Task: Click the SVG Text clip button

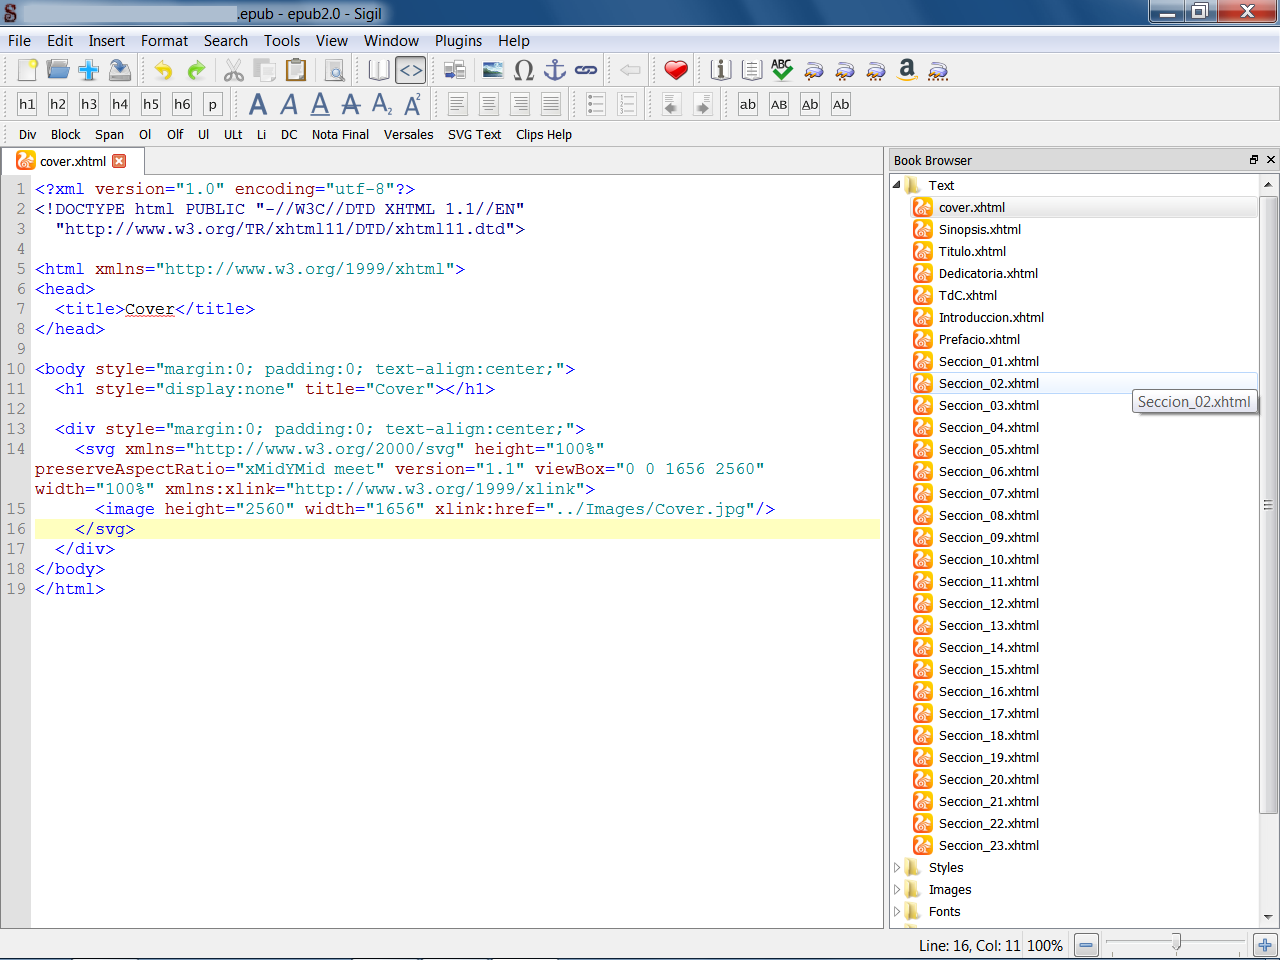Action: pos(474,135)
